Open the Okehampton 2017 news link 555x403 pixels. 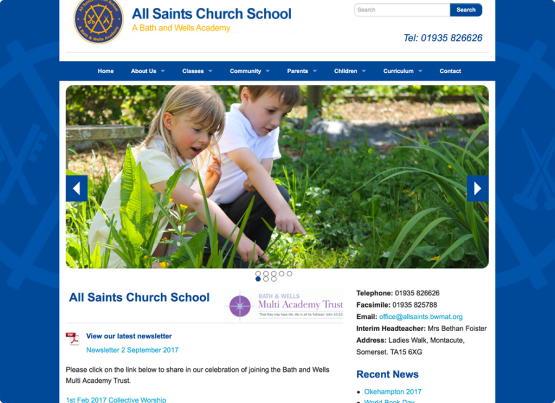point(393,392)
